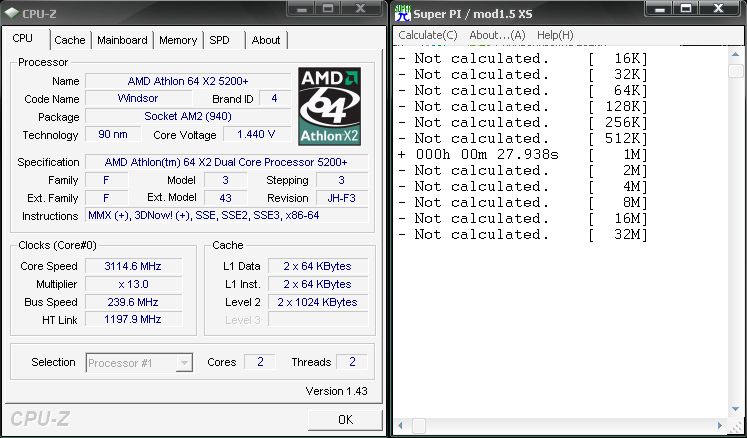Close the CPU-Z window
The width and height of the screenshot is (747, 438).
[361, 9]
